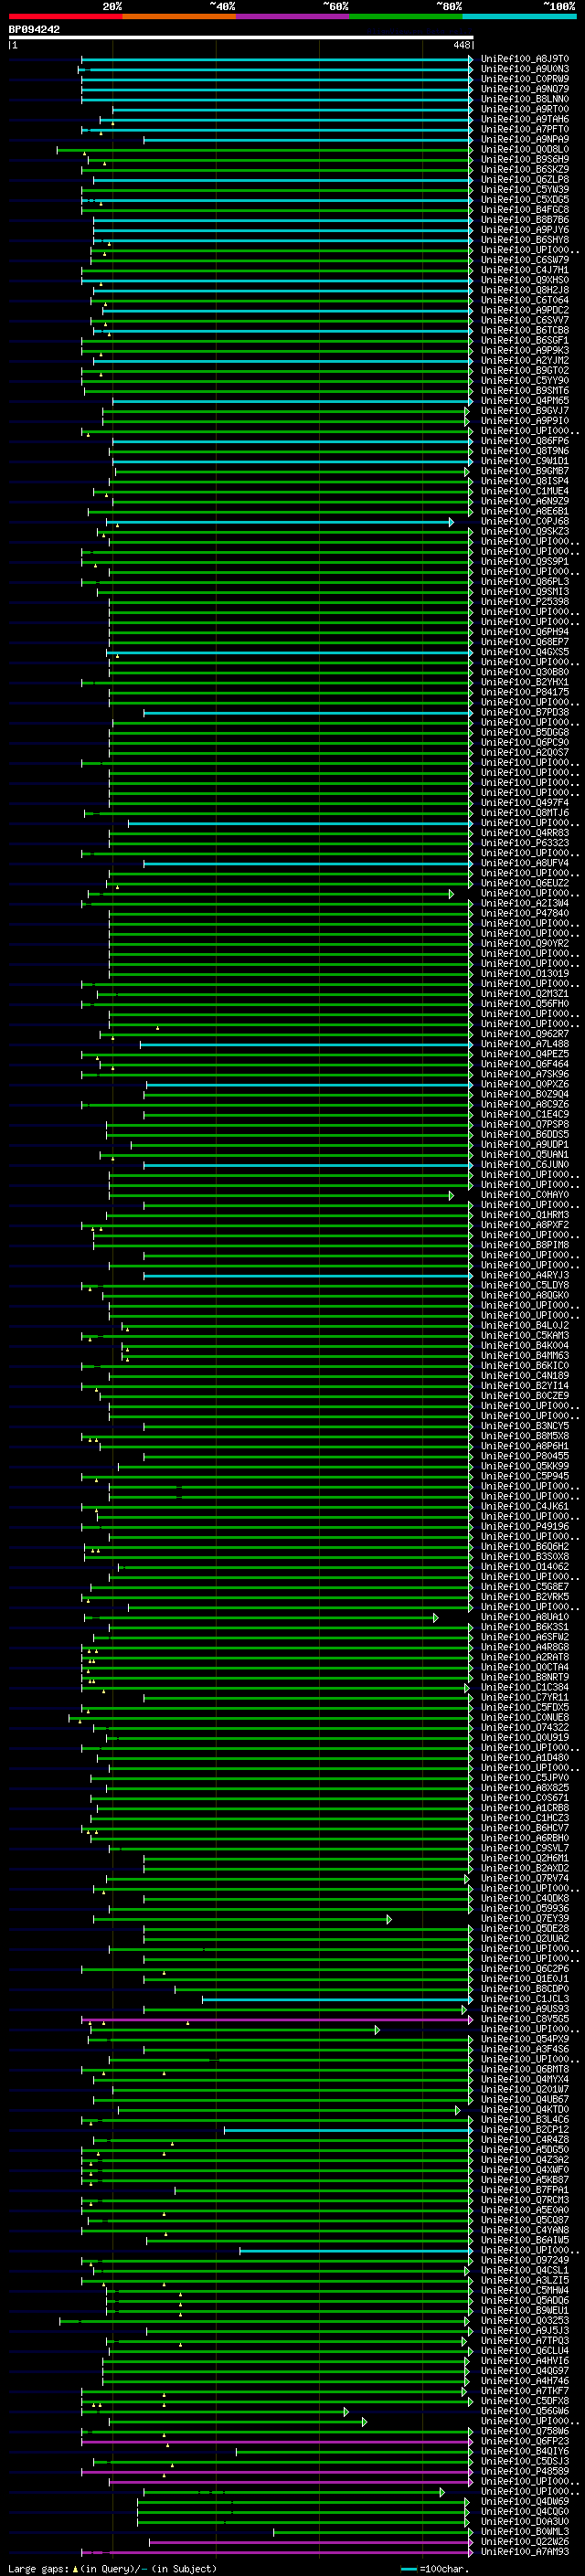Click the orange ~40% identity color bar
The height and width of the screenshot is (2576, 585).
coord(179,16)
